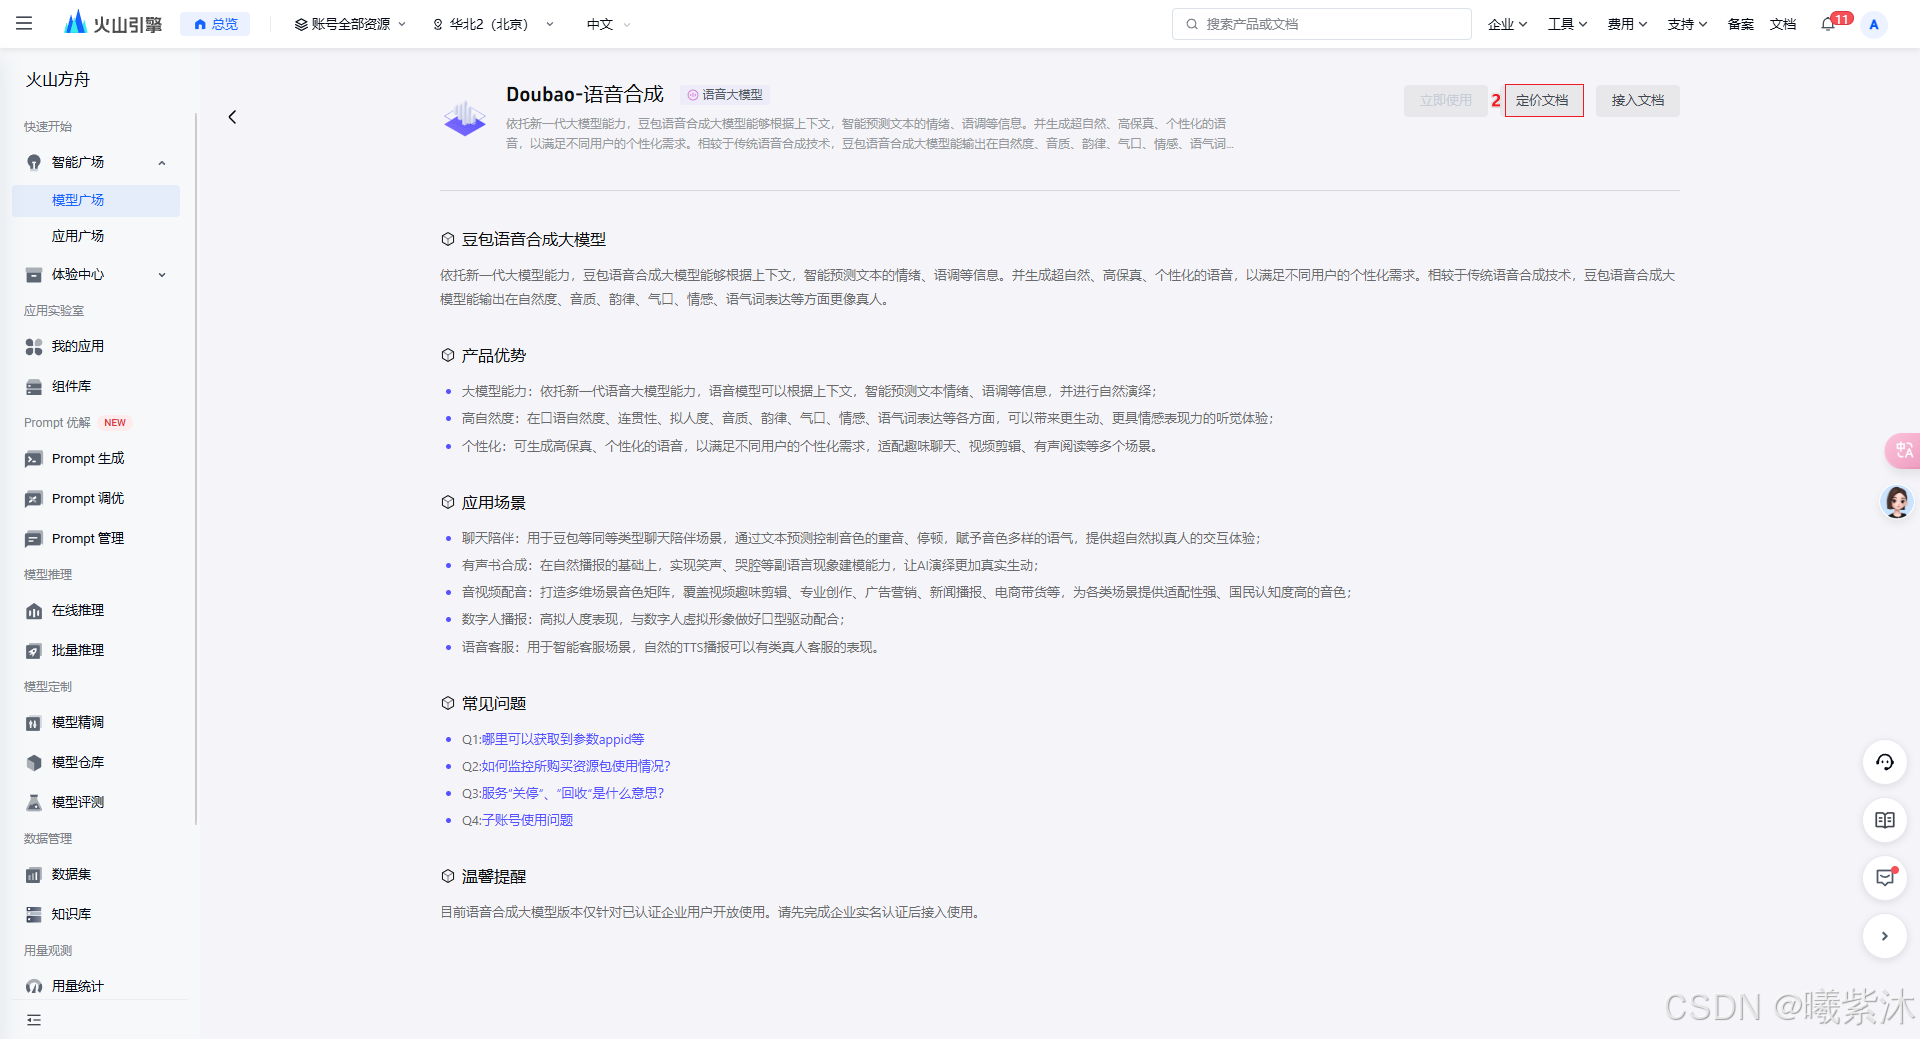This screenshot has width=1920, height=1039.
Task: Open the 文档 link in top bar
Action: point(1783,24)
